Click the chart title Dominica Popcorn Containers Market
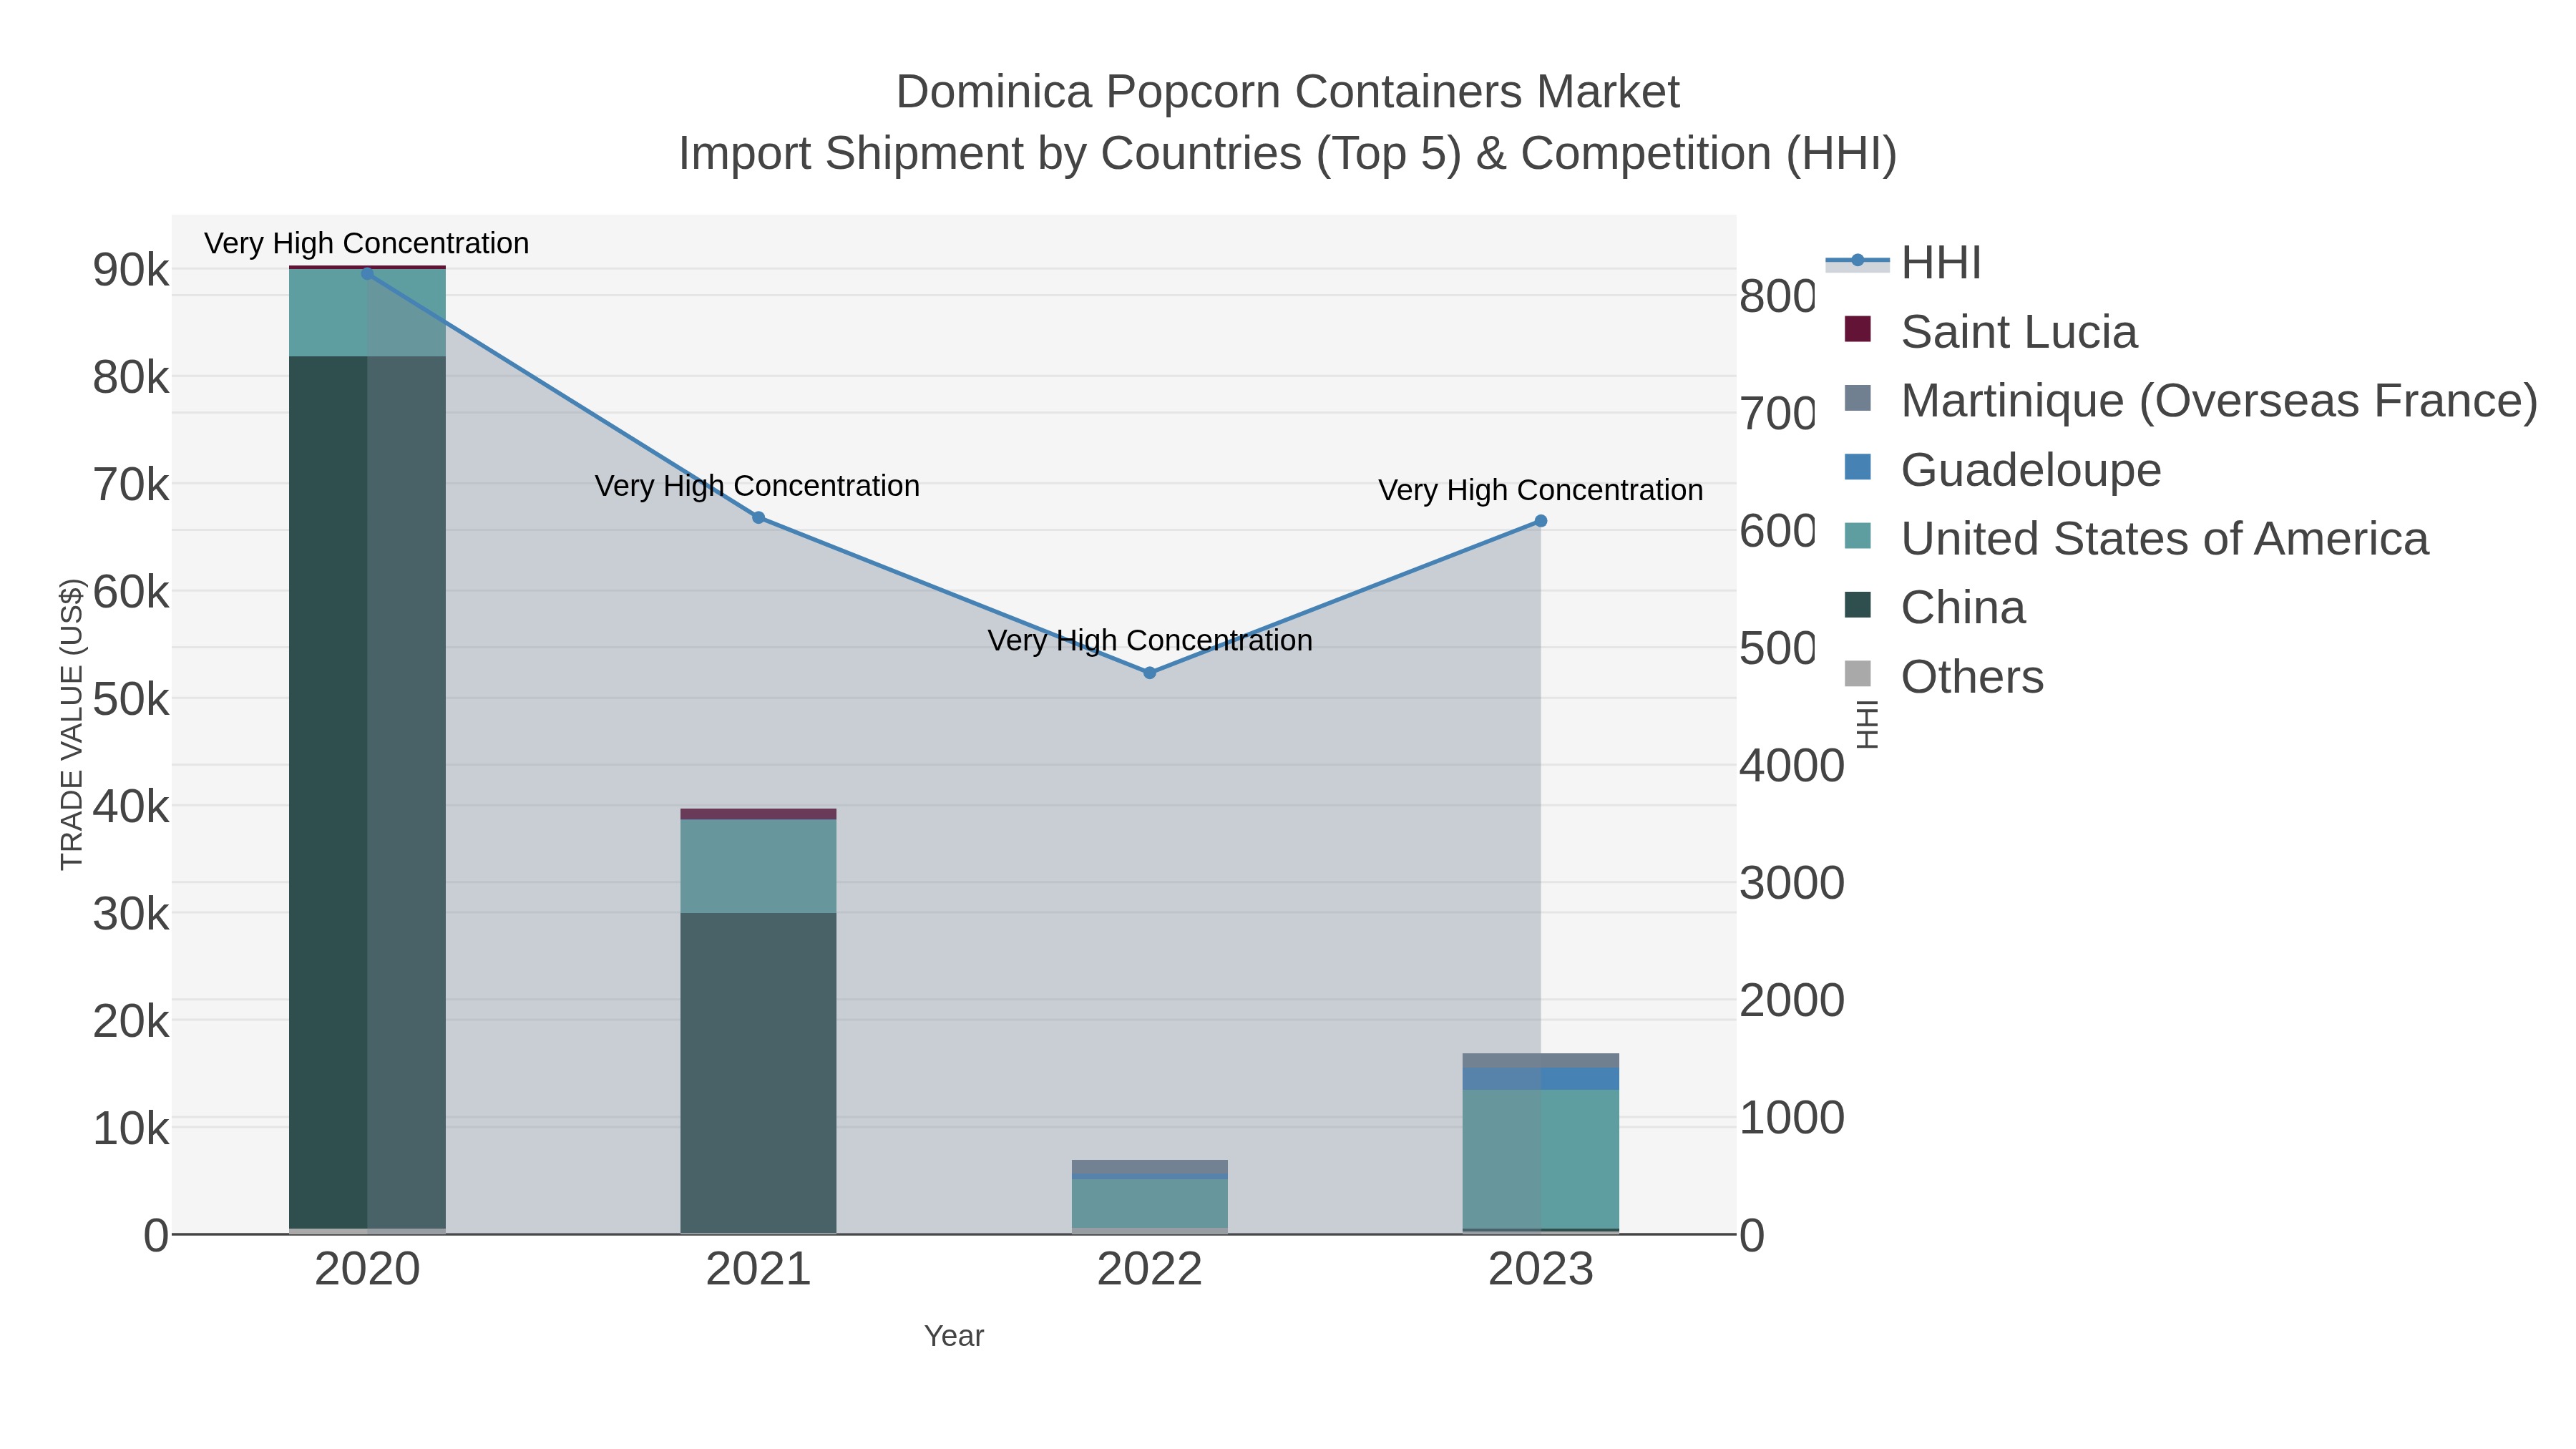Viewport: 2576px width, 1449px height. click(1288, 92)
